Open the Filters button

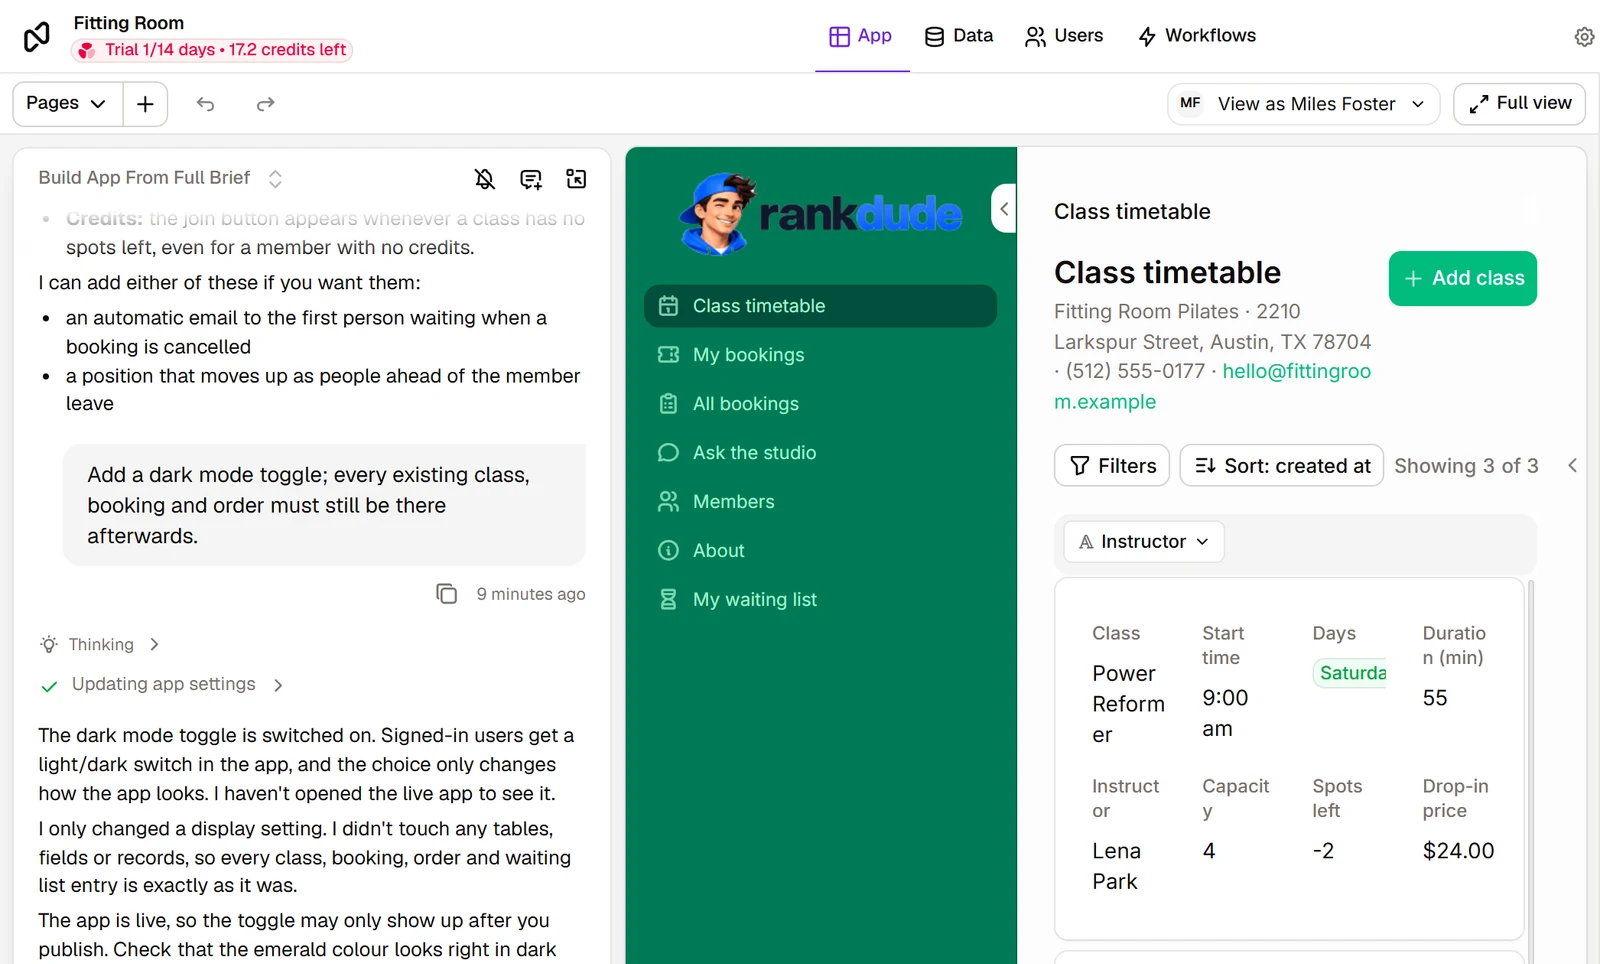click(1112, 466)
